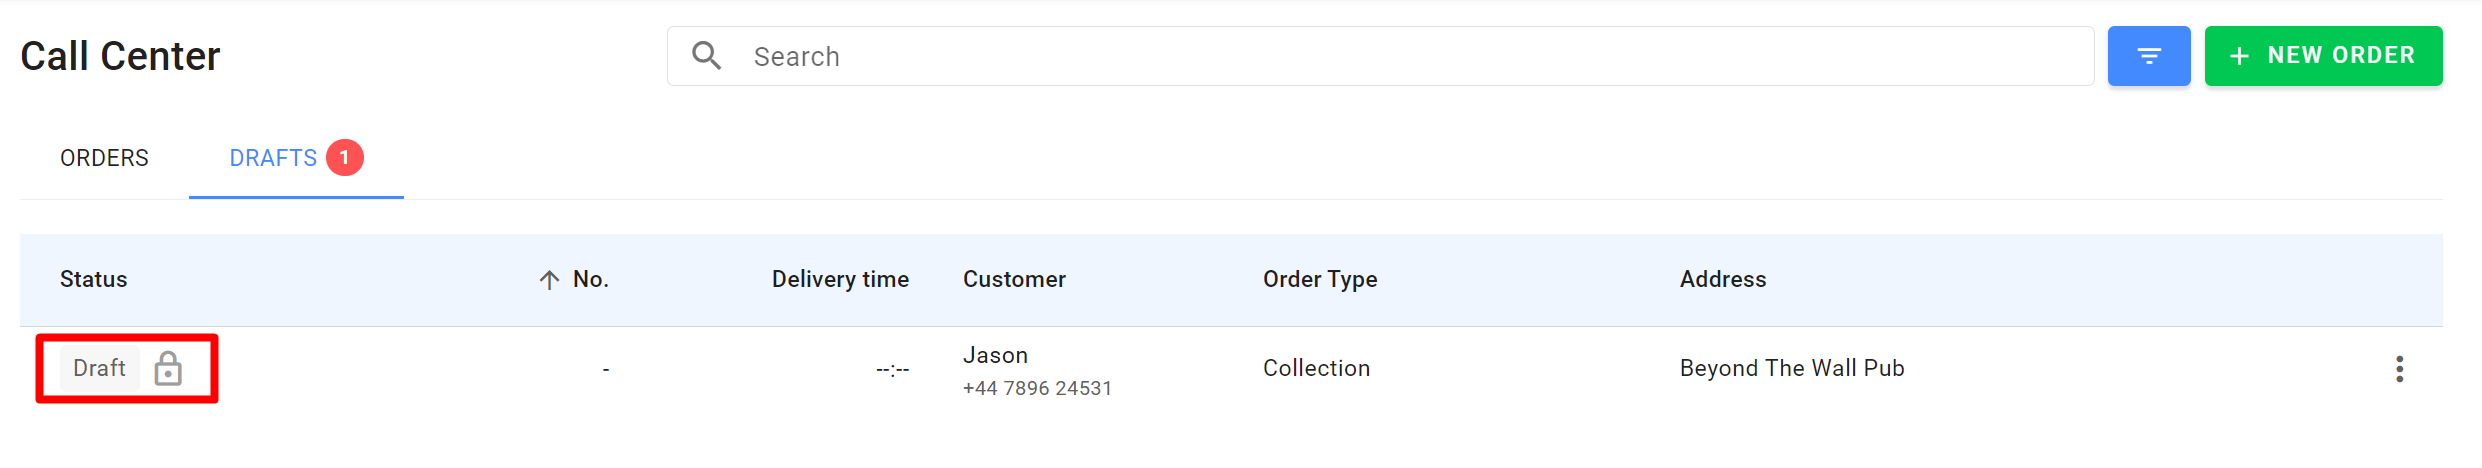Open customer Jason's draft order
Image resolution: width=2482 pixels, height=468 pixels.
coord(995,356)
